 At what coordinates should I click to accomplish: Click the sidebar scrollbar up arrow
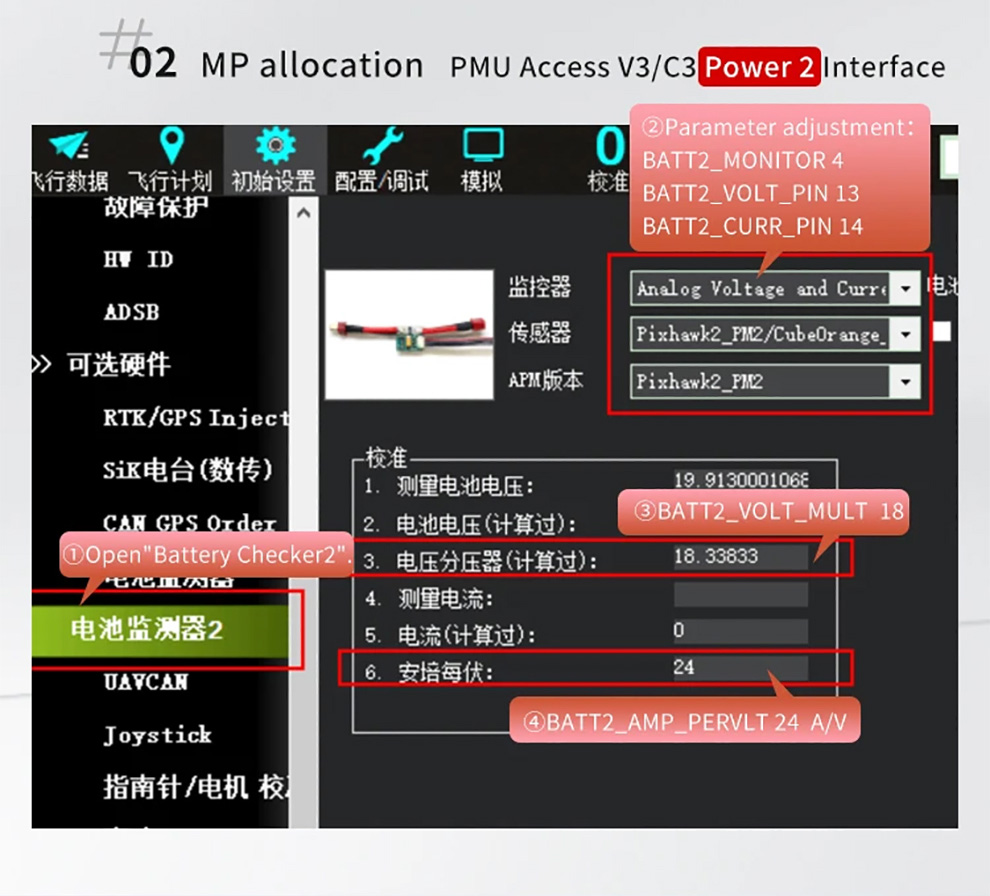tap(303, 213)
